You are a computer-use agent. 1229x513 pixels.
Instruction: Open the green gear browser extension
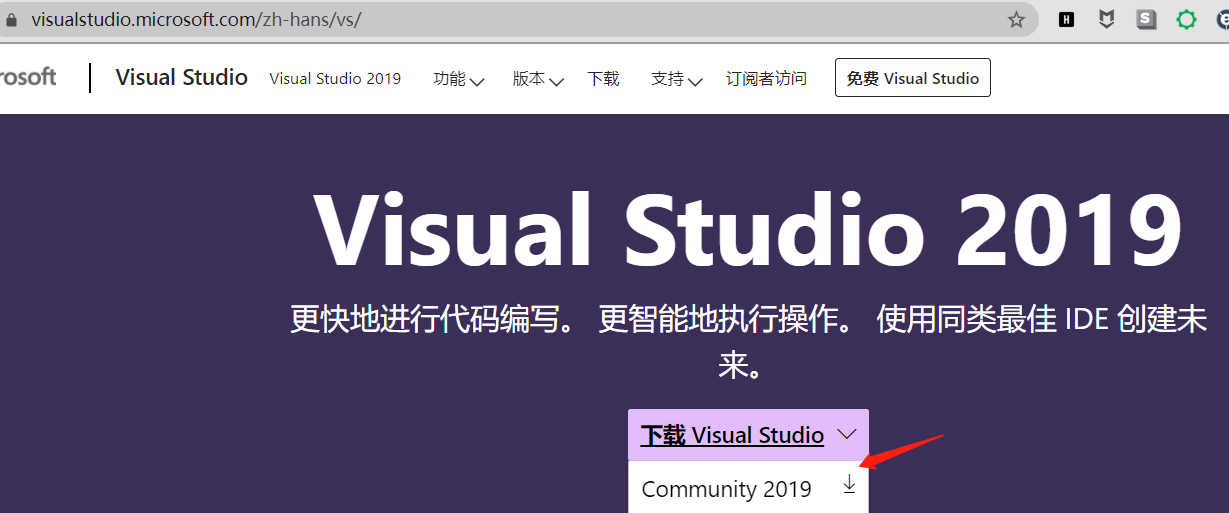click(x=1186, y=19)
